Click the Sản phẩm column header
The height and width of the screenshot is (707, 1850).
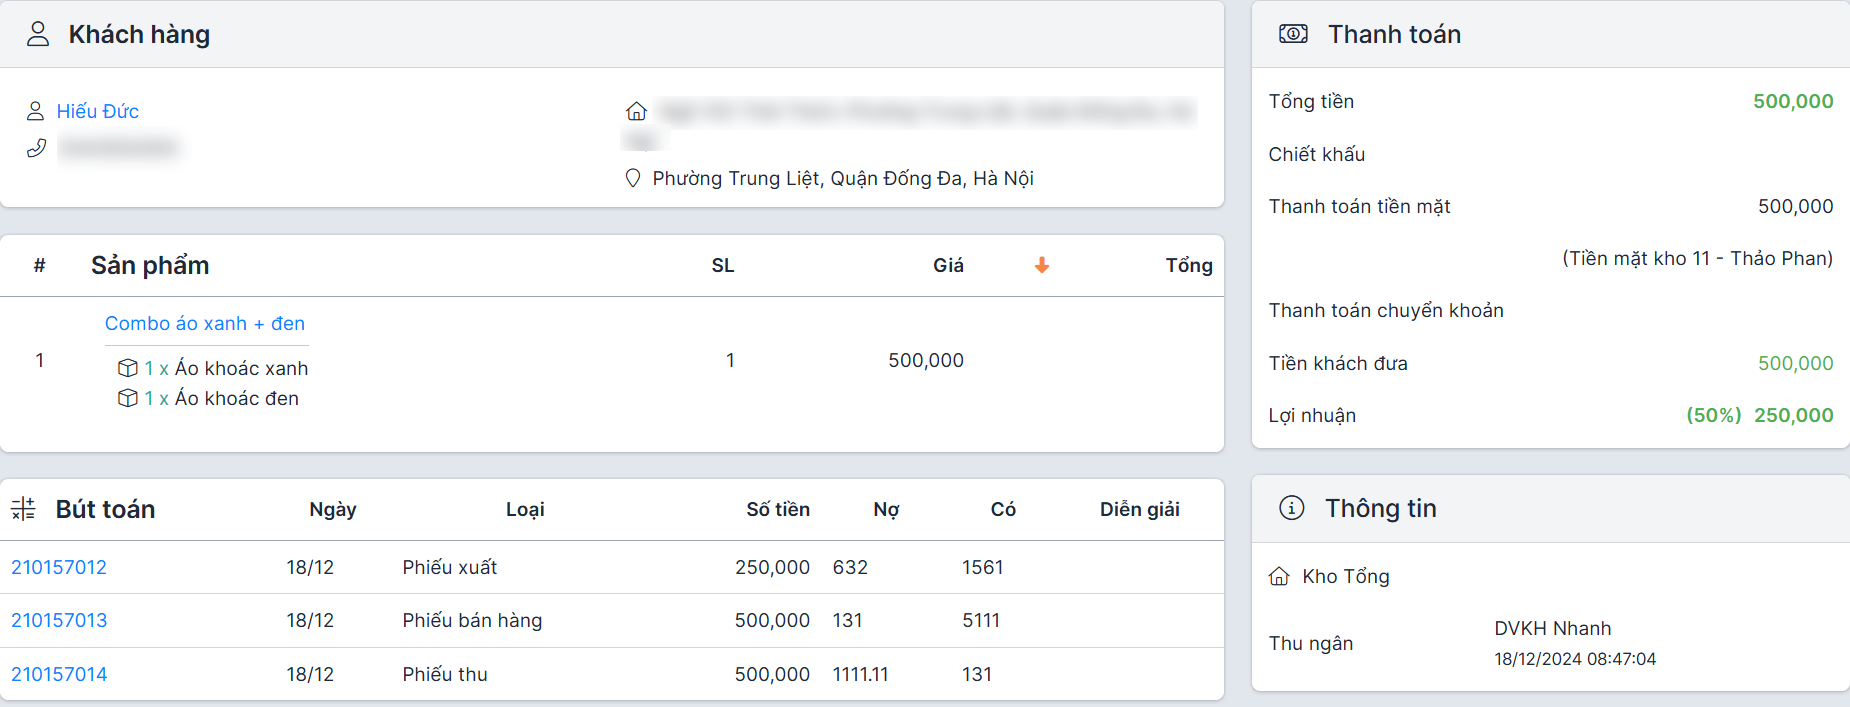click(150, 265)
